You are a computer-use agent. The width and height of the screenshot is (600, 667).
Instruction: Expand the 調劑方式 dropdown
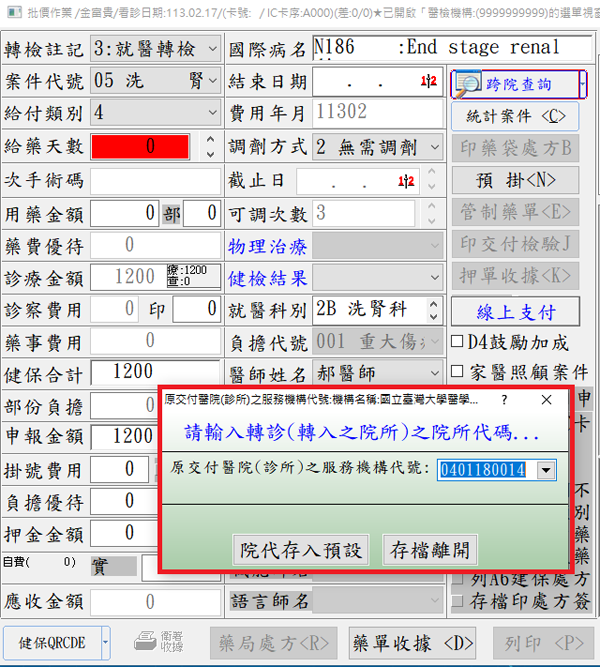(435, 146)
